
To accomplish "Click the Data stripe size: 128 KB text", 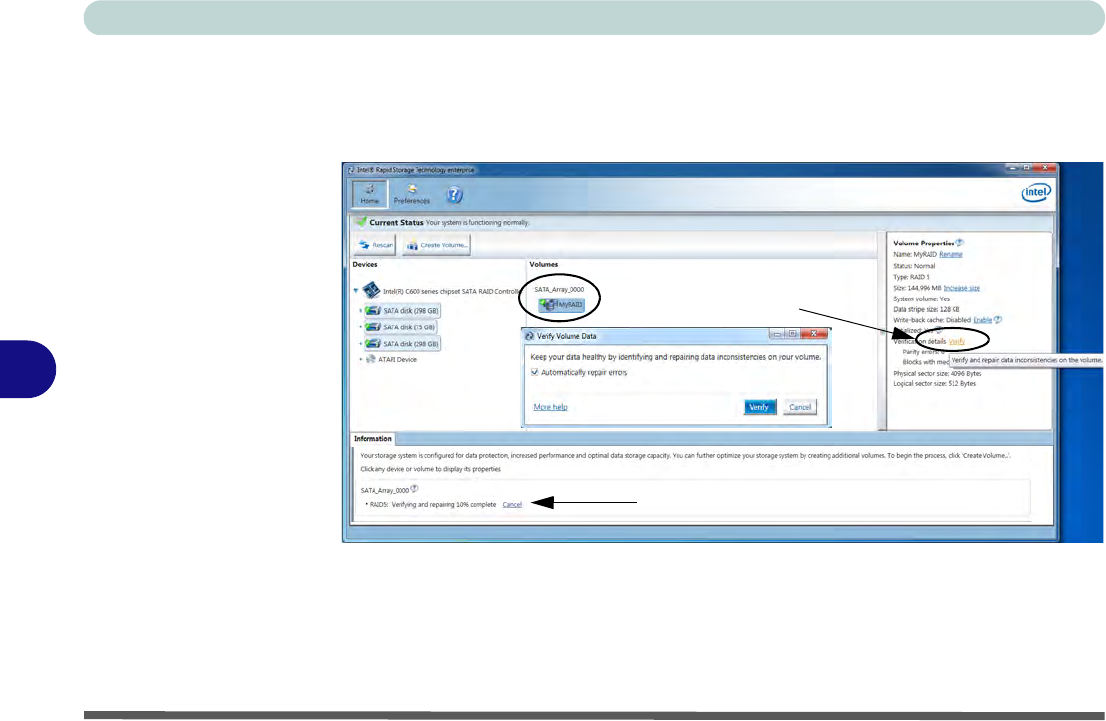I will coord(926,309).
